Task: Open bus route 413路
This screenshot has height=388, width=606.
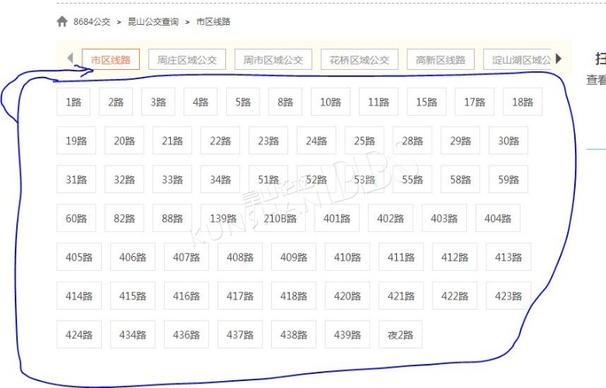Action: point(508,257)
